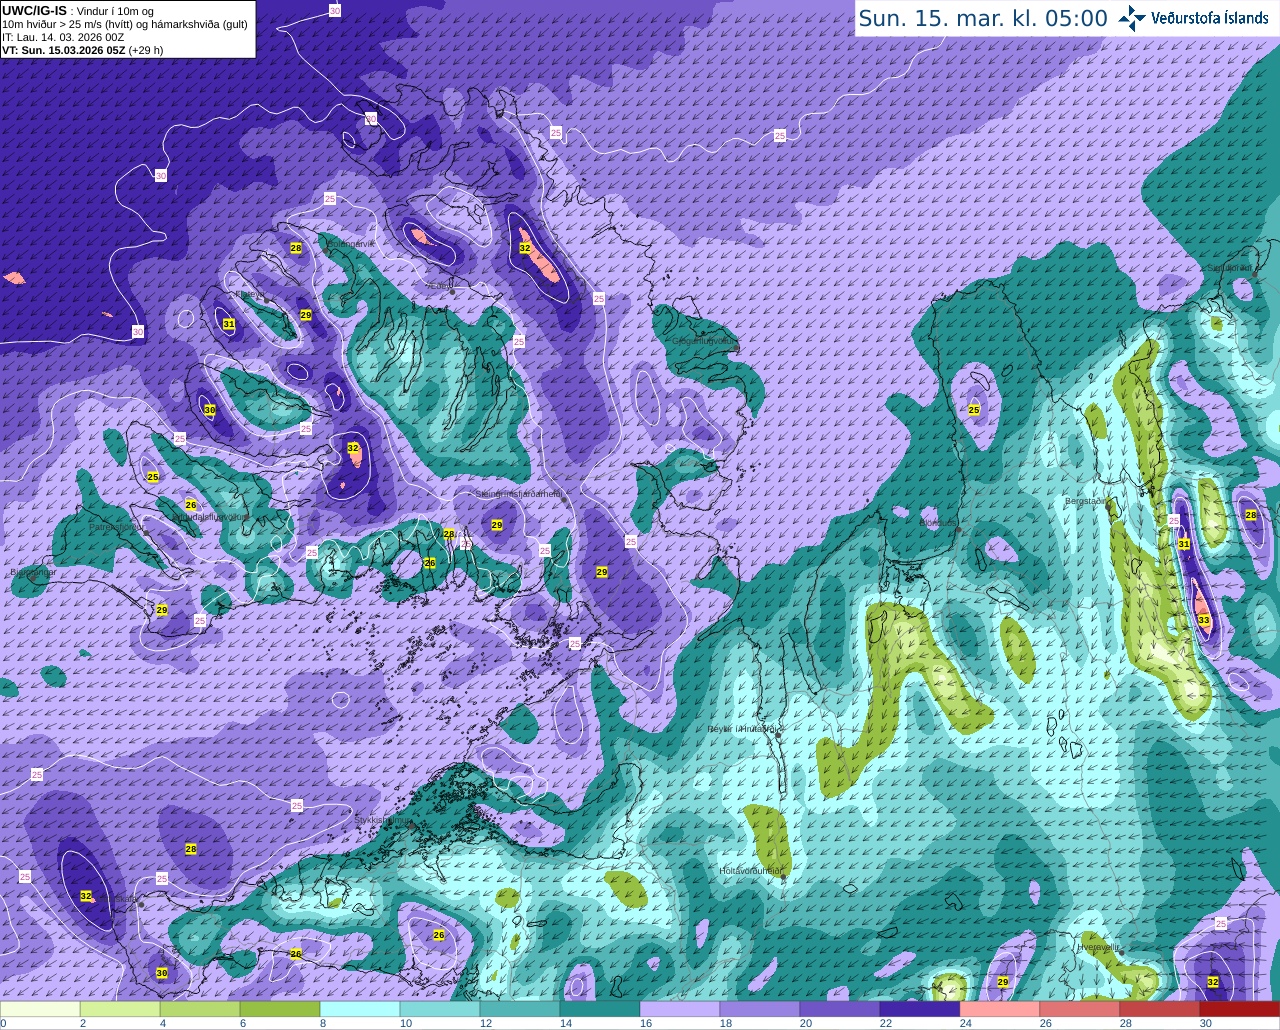The width and height of the screenshot is (1280, 1030).
Task: Pick the green 6–8 legend swatch
Action: click(280, 1009)
